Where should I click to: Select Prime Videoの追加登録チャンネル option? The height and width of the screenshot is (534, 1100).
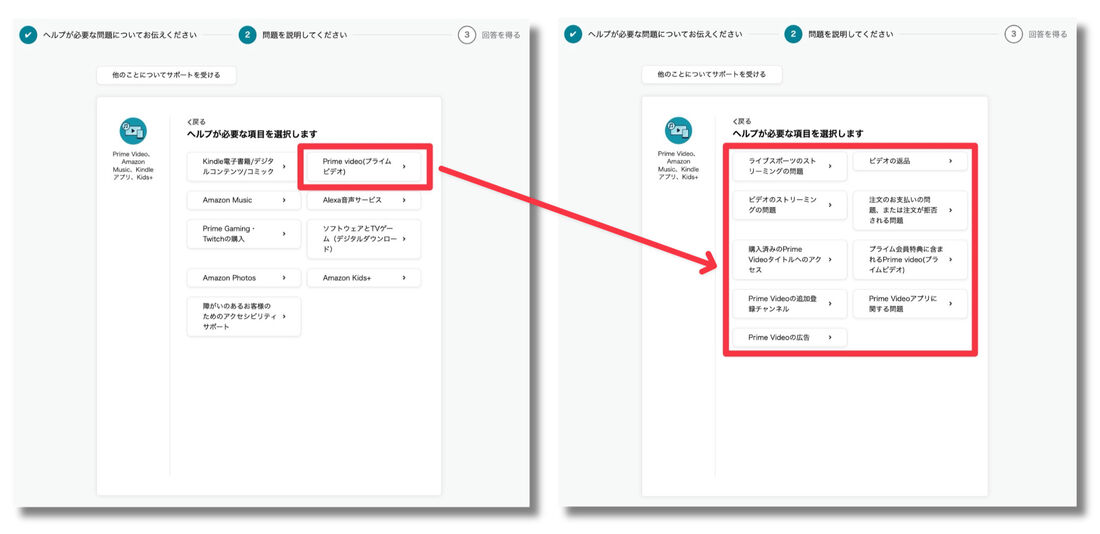coord(790,304)
